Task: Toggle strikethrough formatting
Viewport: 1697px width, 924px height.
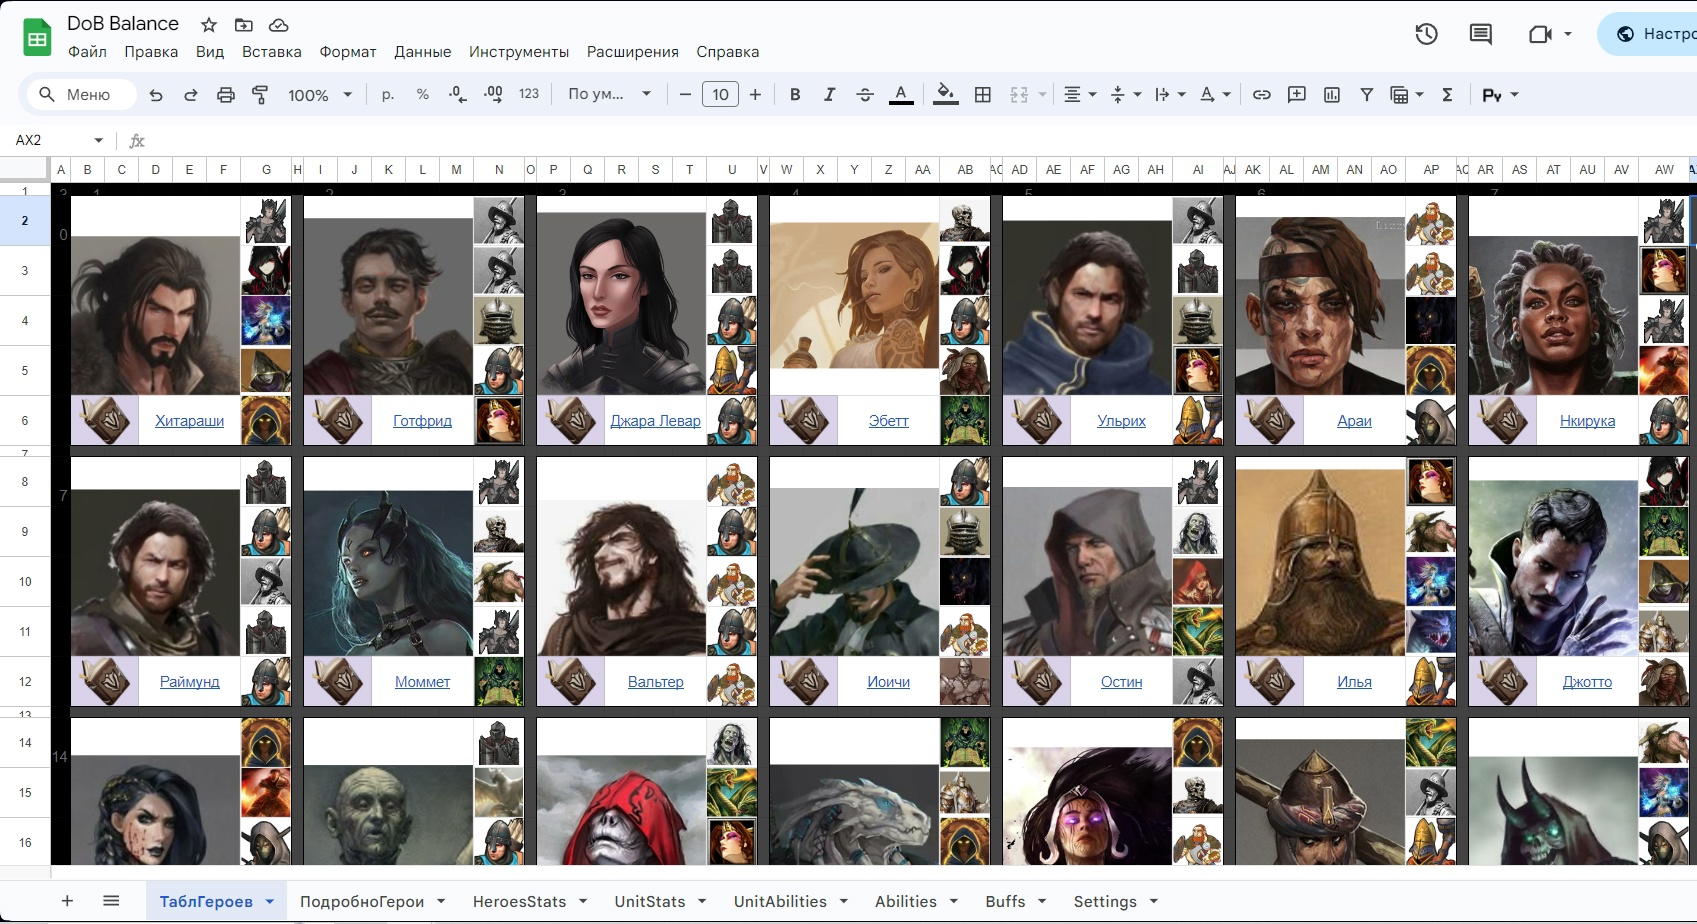Action: 865,95
